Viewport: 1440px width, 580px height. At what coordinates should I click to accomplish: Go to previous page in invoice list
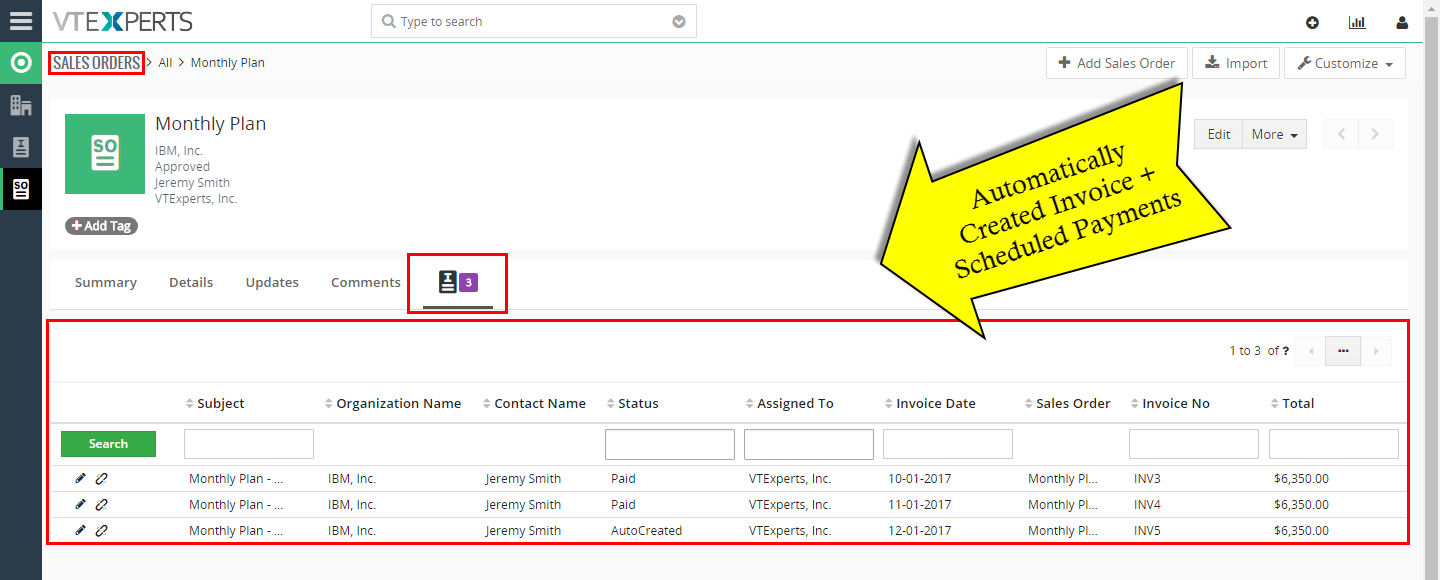pyautogui.click(x=1310, y=351)
